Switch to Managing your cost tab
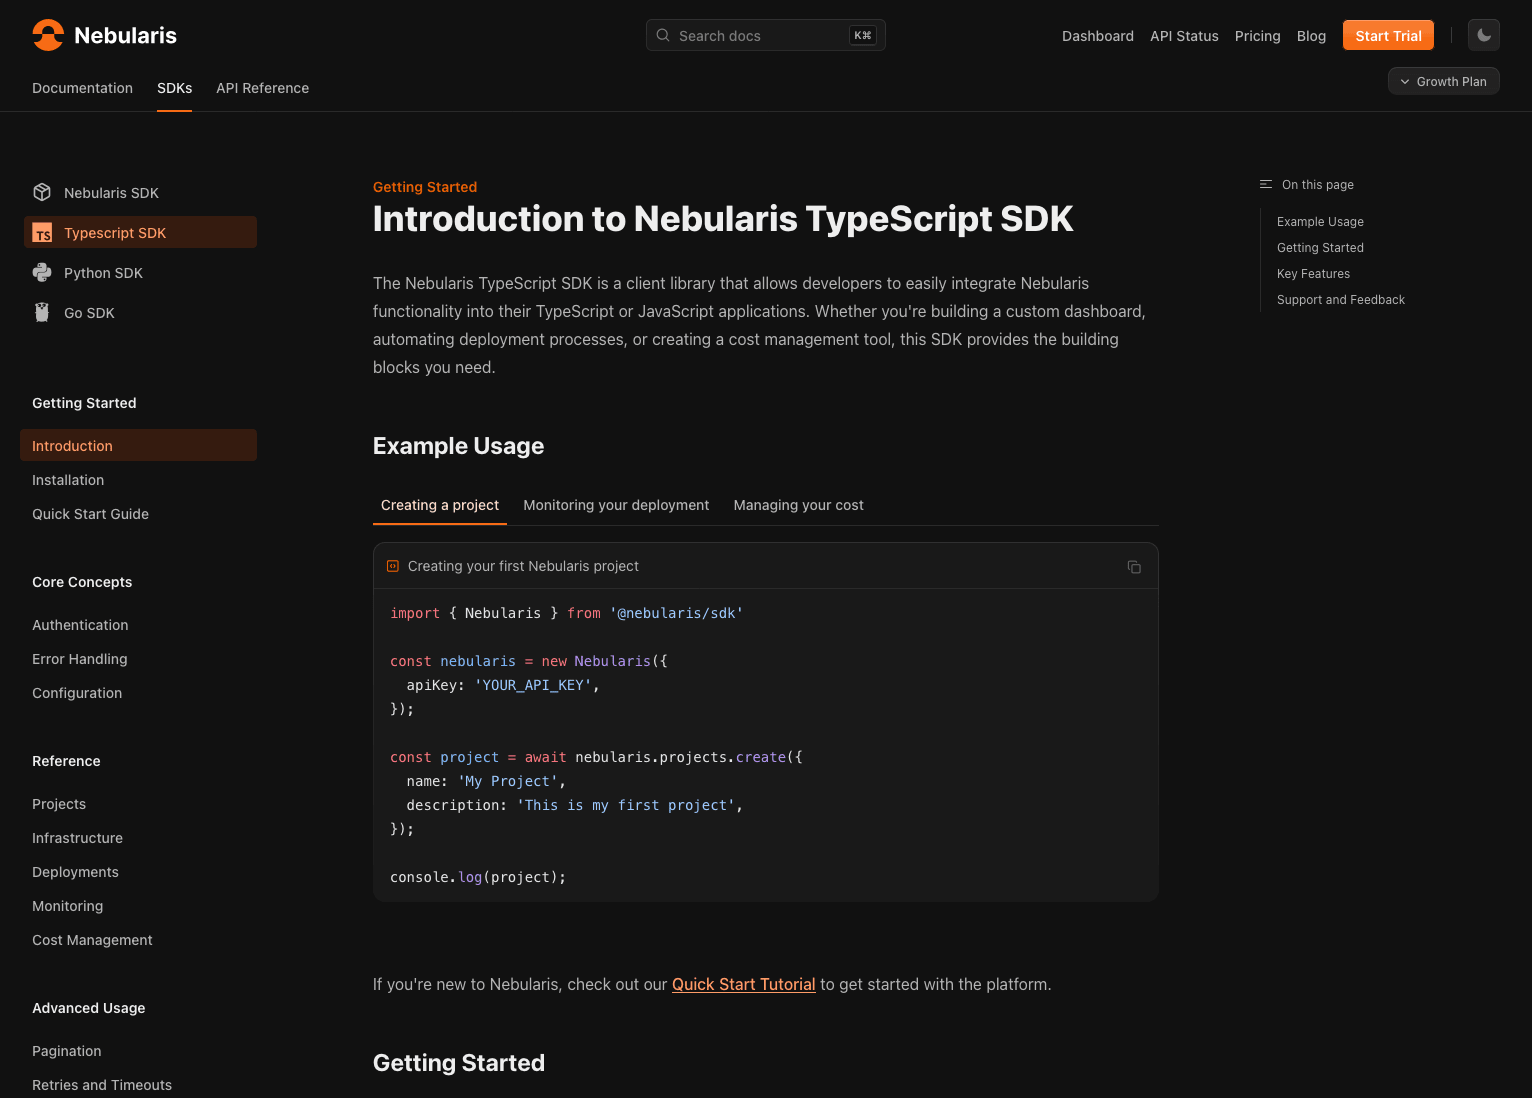This screenshot has height=1098, width=1532. click(x=798, y=505)
